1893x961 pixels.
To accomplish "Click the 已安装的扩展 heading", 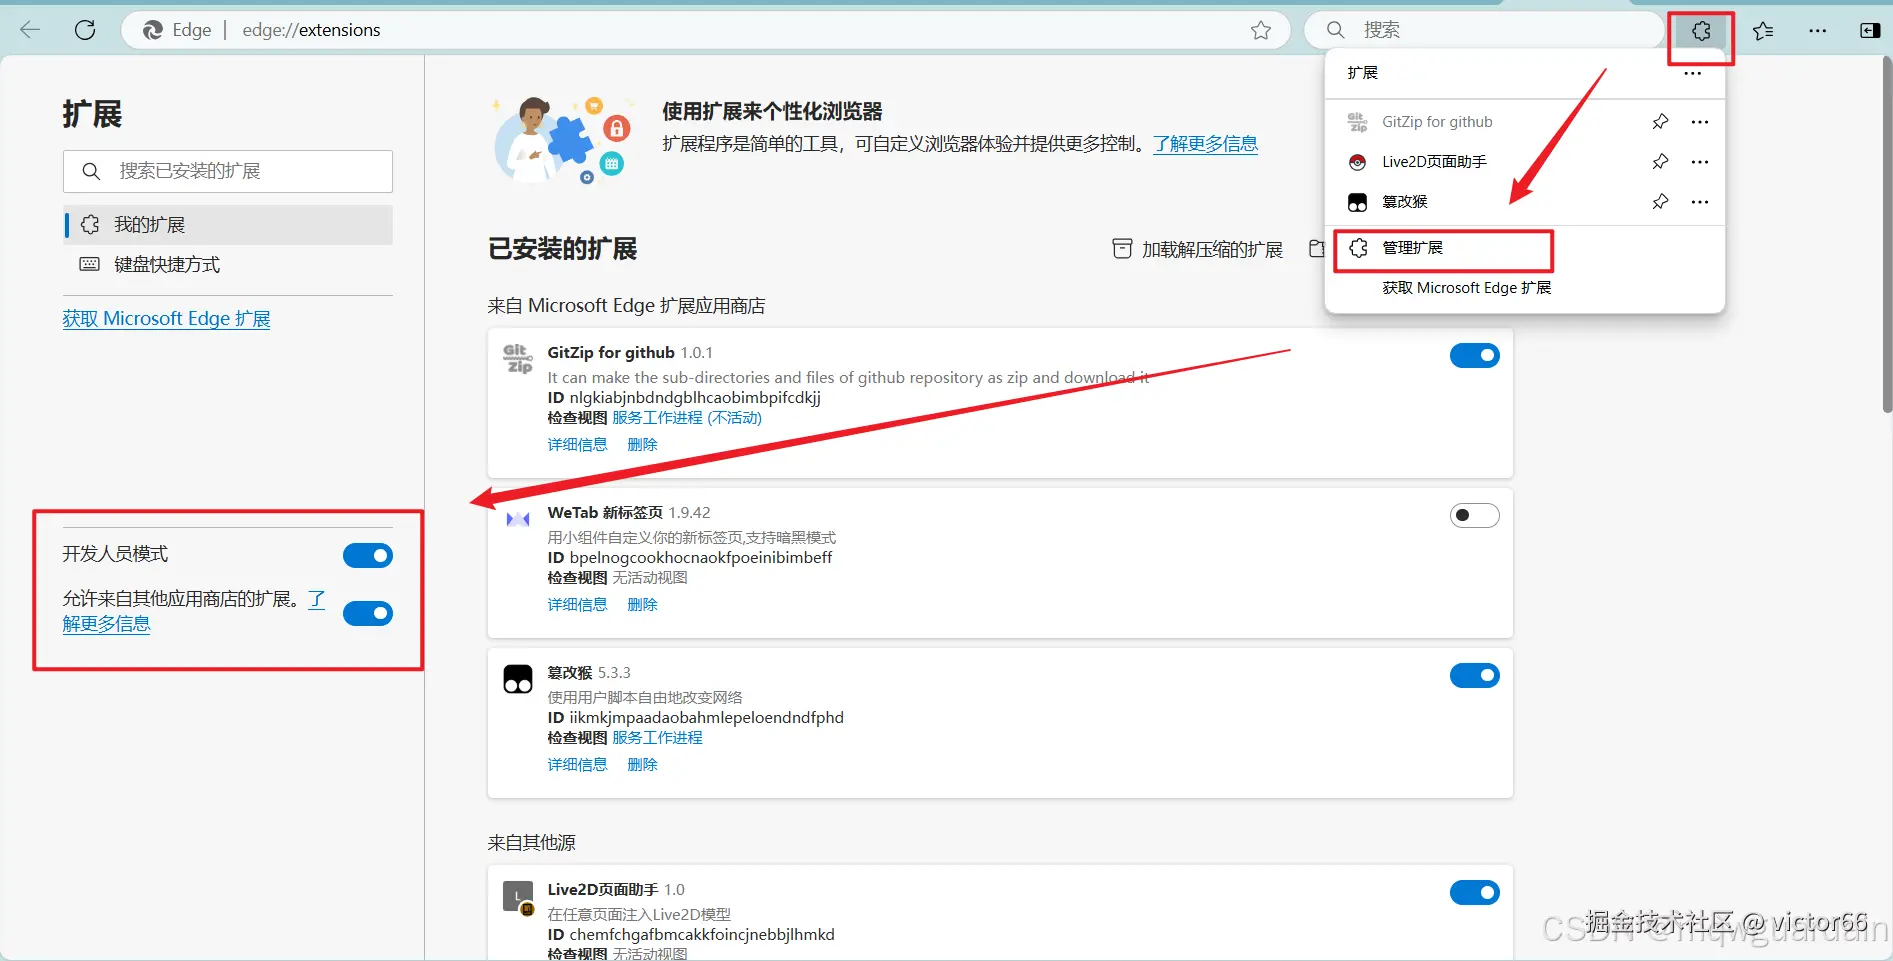I will pos(562,249).
